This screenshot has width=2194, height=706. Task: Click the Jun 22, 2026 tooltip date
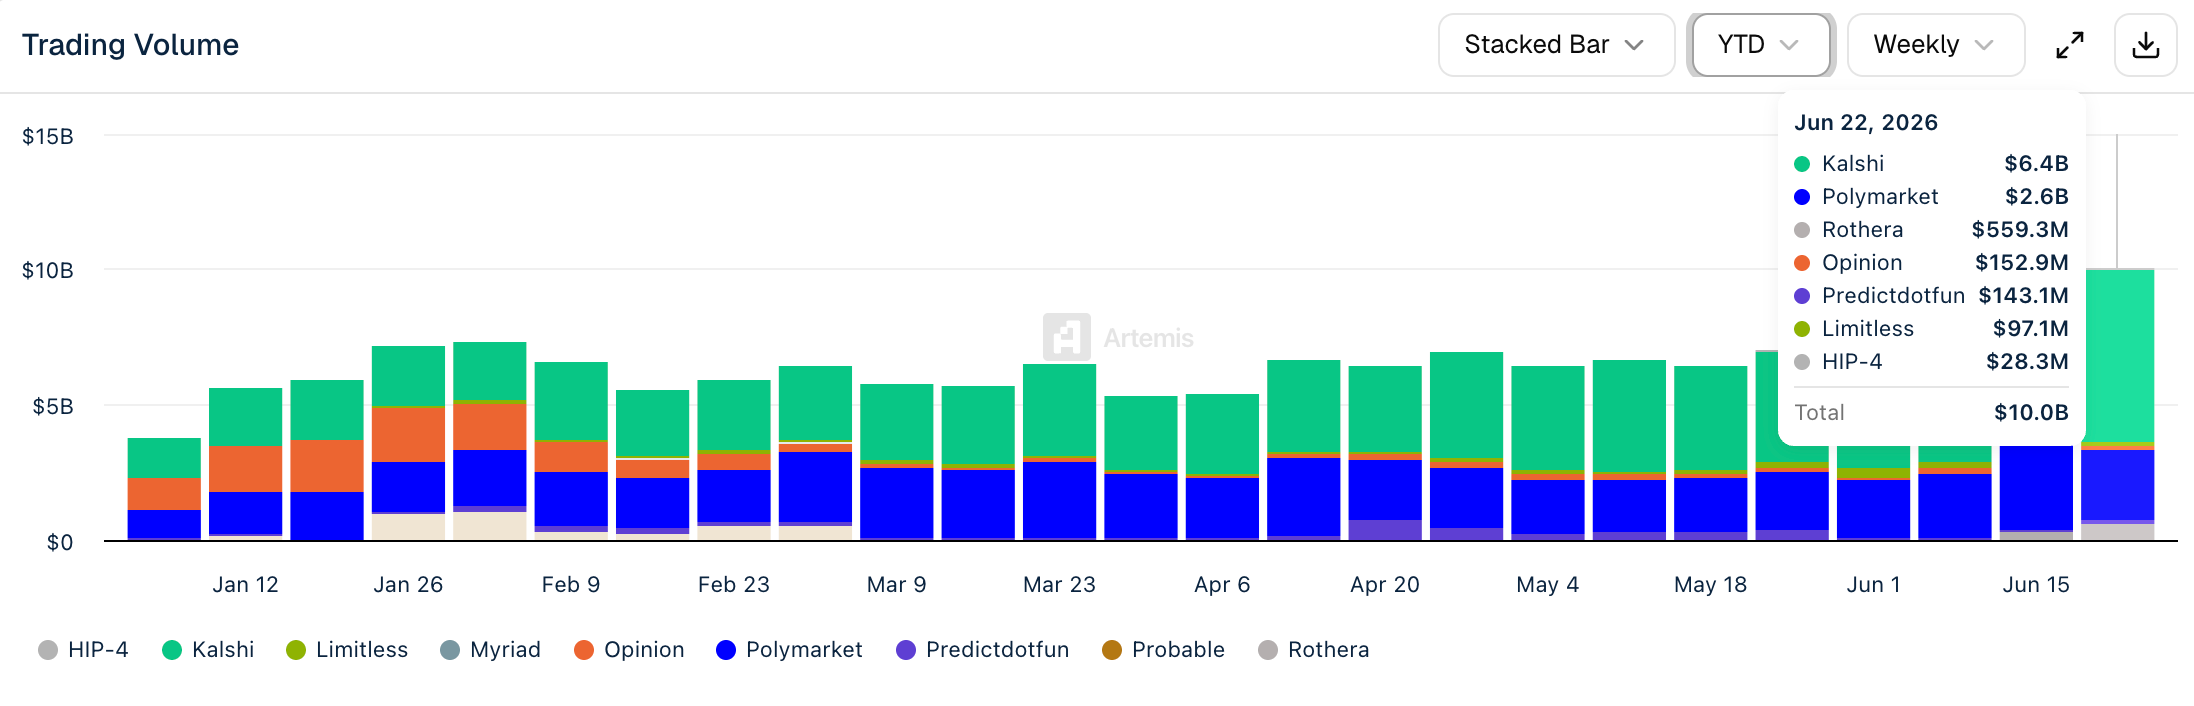[x=1866, y=123]
